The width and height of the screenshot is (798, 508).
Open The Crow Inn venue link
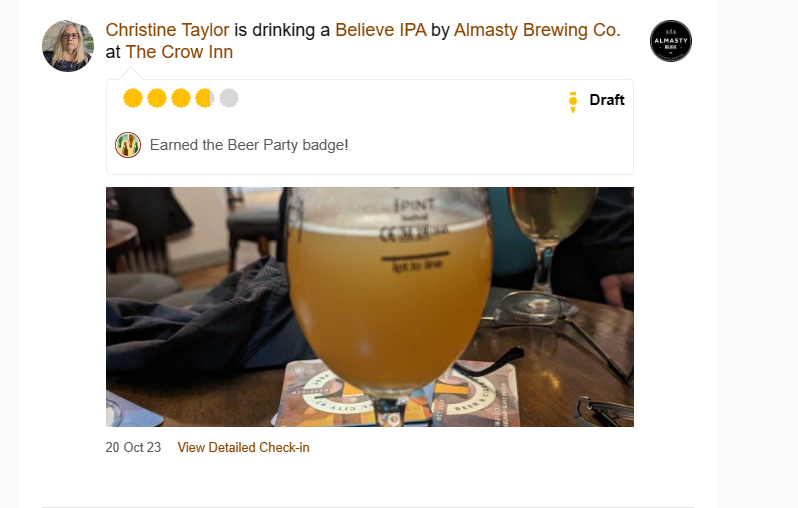[x=179, y=52]
